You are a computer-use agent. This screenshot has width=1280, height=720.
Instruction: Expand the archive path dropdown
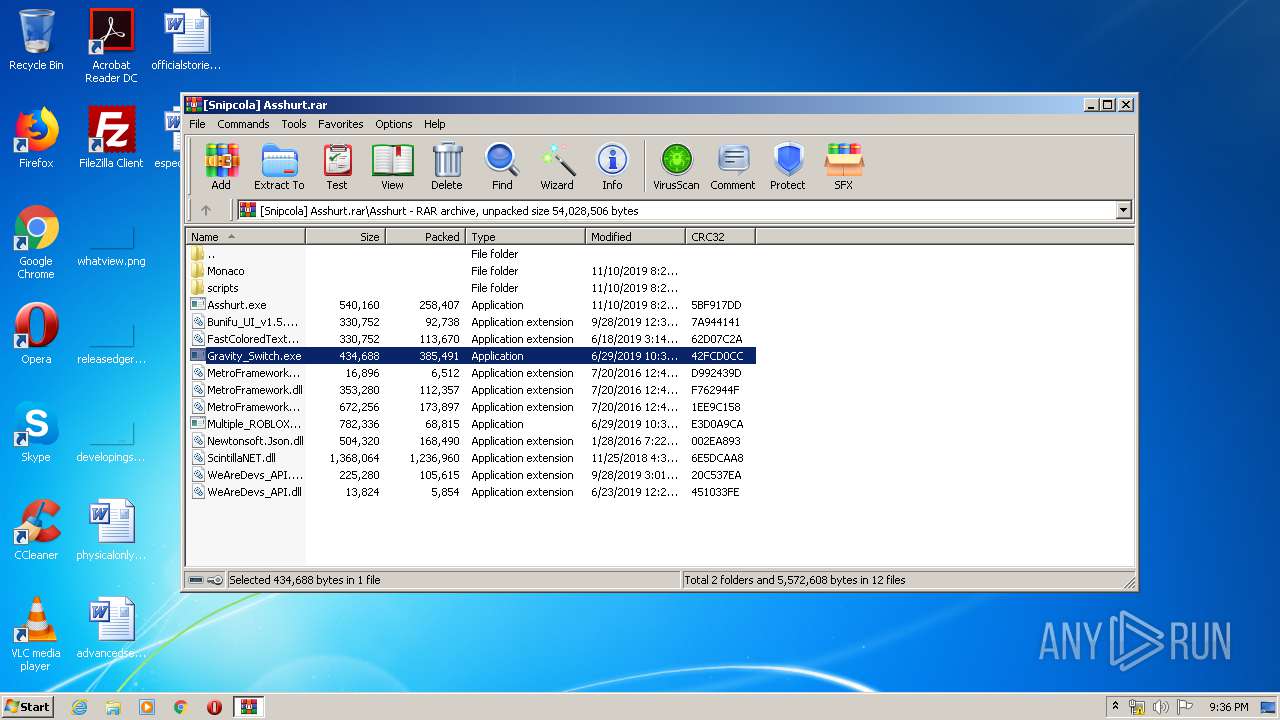(1123, 210)
